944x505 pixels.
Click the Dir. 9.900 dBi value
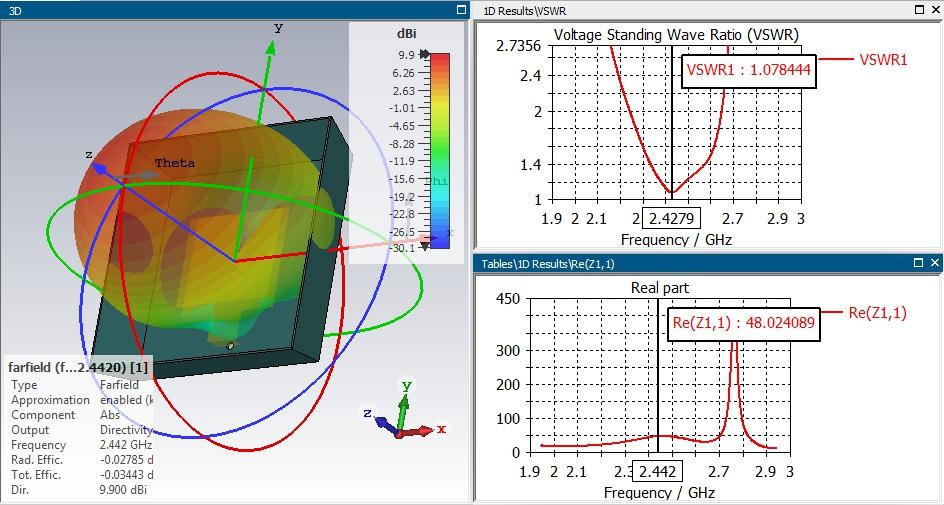[123, 490]
